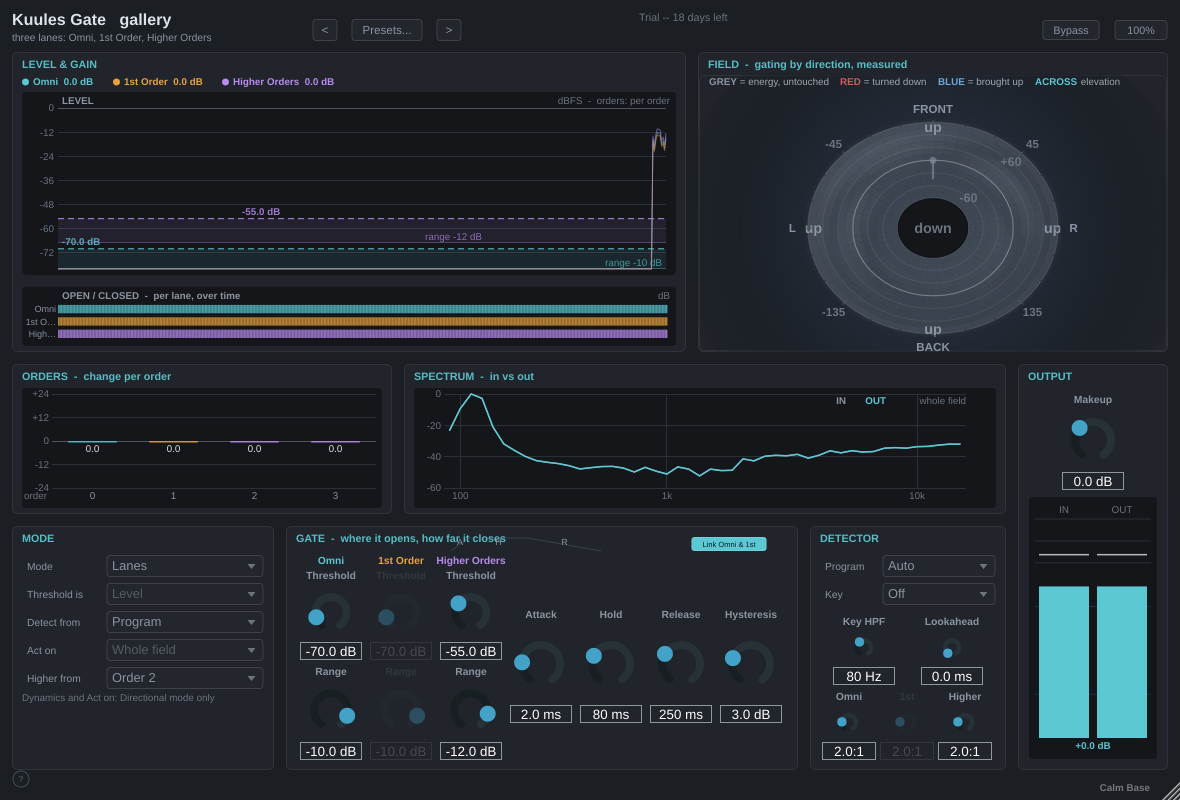Viewport: 1180px width, 800px height.
Task: Toggle the Link Omni & 1st button
Action: coord(728,544)
